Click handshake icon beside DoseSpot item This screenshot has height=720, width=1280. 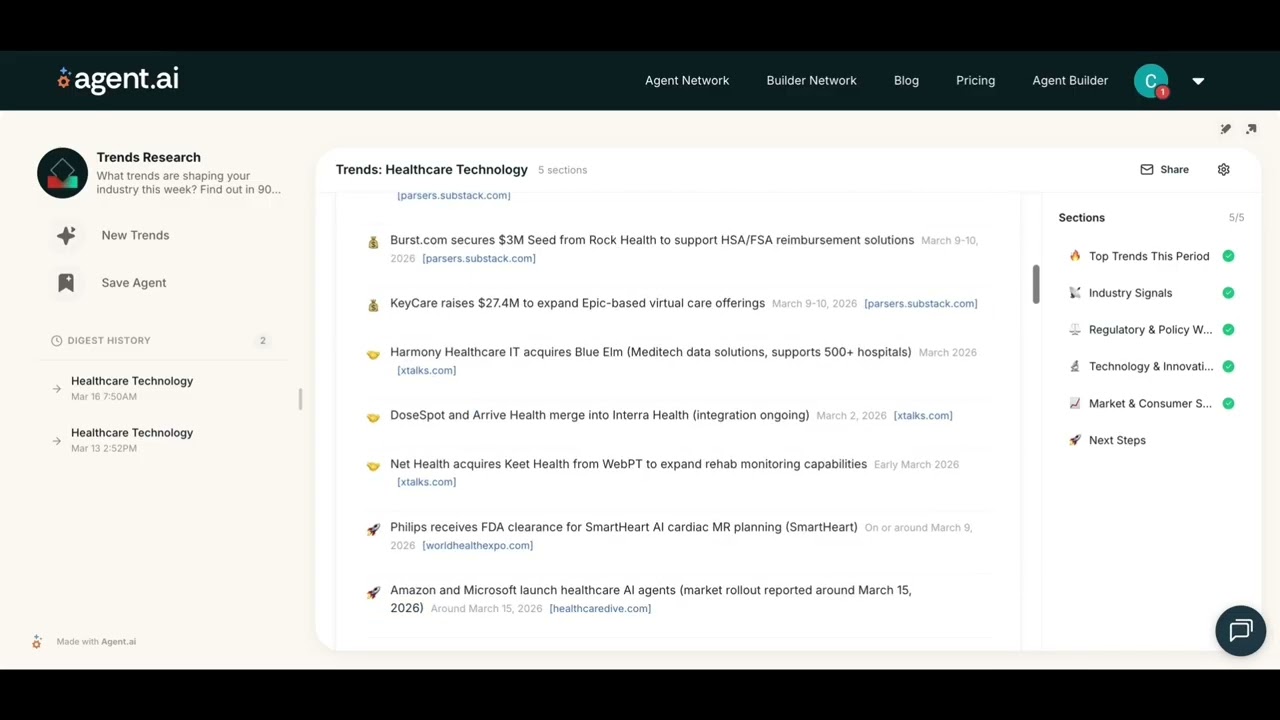tap(373, 417)
